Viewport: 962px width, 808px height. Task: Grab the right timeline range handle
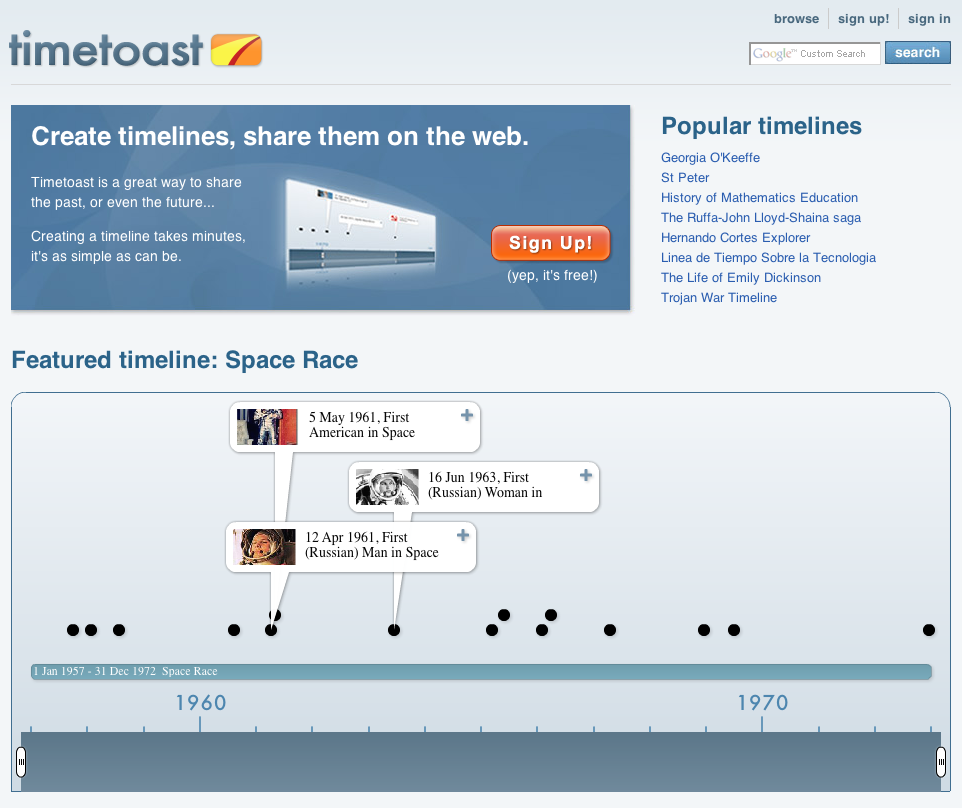941,761
